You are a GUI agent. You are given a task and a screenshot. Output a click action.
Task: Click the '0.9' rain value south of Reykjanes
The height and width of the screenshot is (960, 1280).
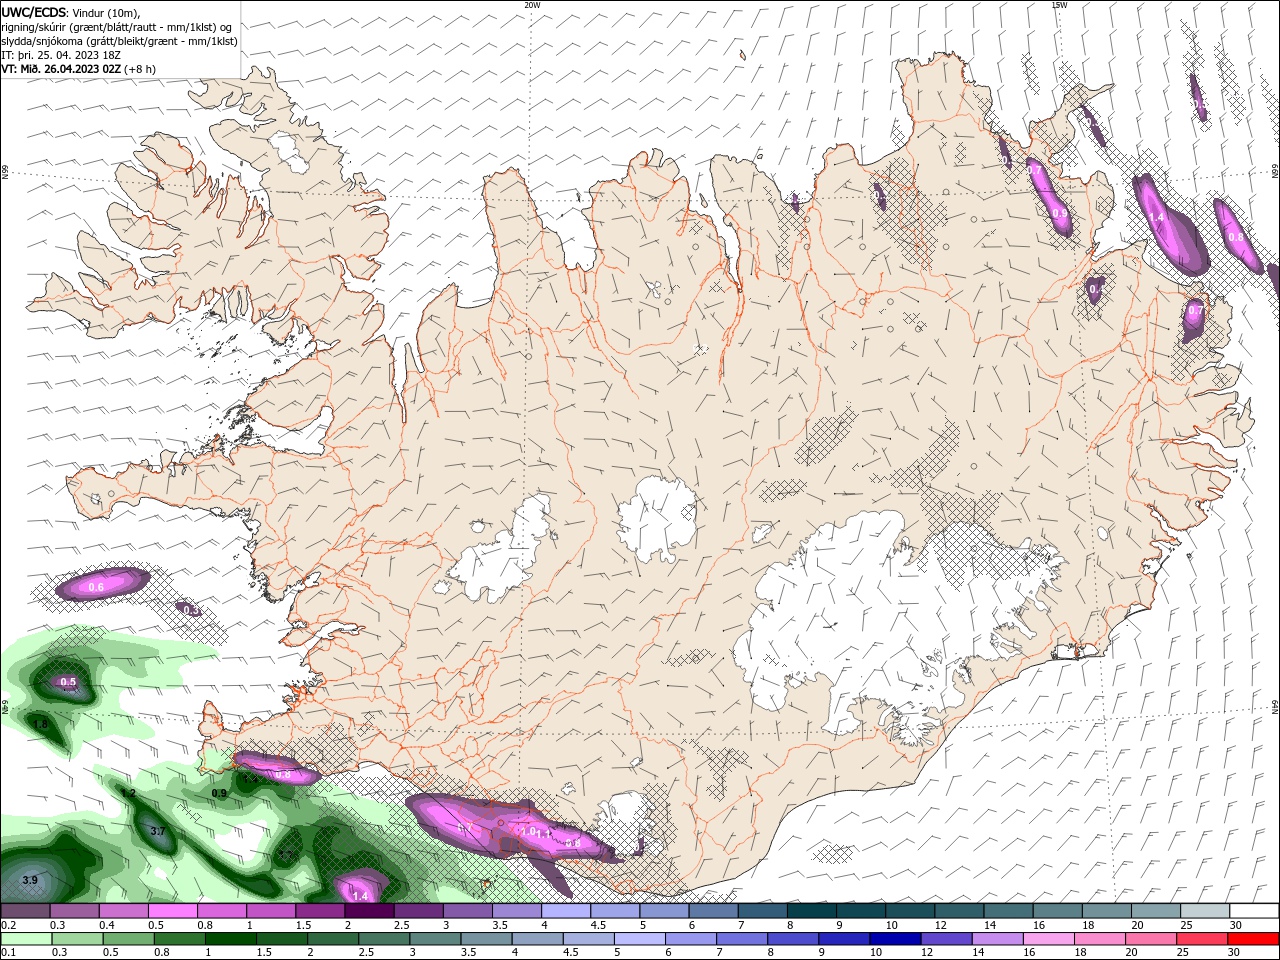[219, 793]
